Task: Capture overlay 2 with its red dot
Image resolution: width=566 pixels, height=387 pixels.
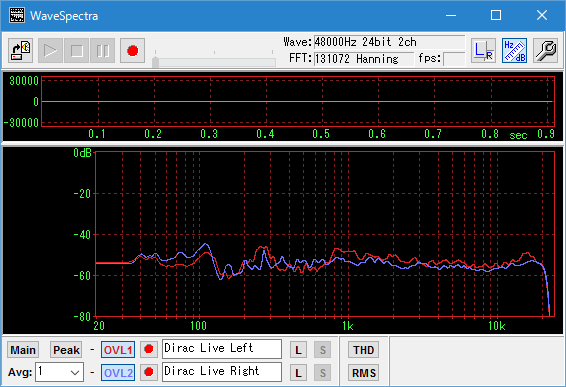Action: pos(149,372)
